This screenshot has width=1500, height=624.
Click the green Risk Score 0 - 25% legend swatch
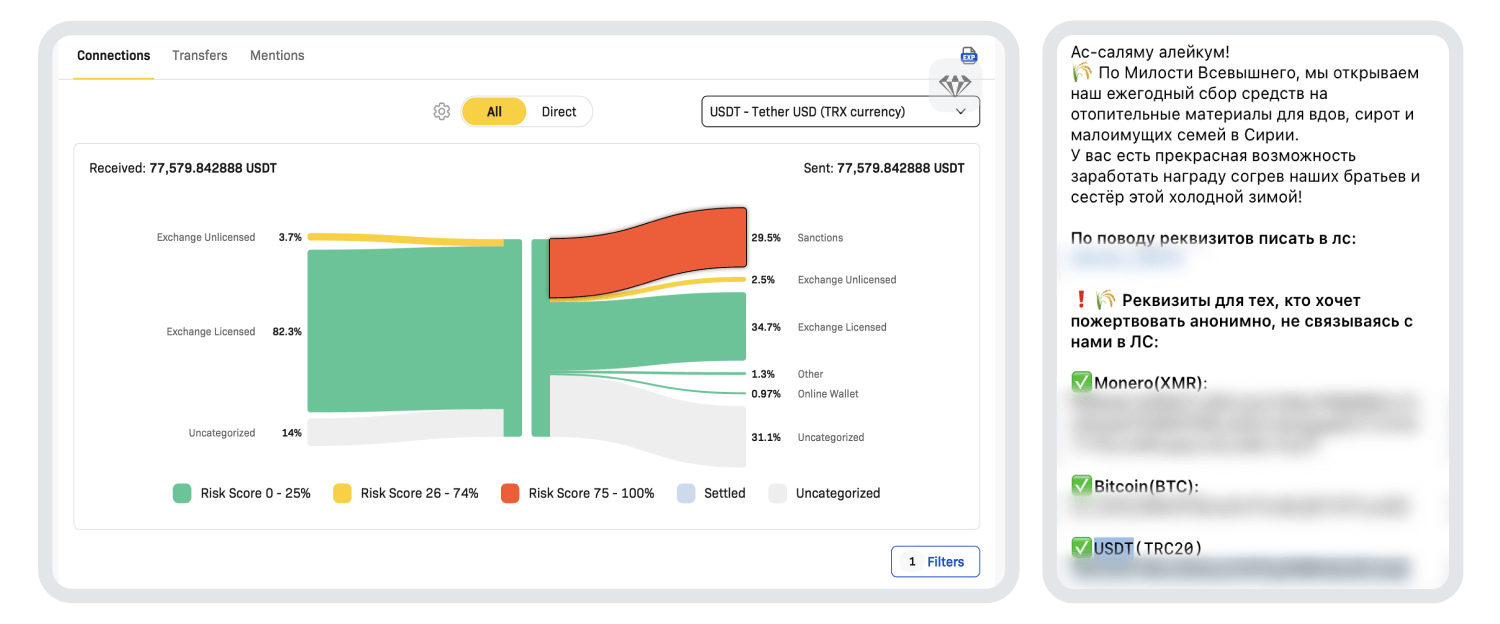(x=182, y=493)
